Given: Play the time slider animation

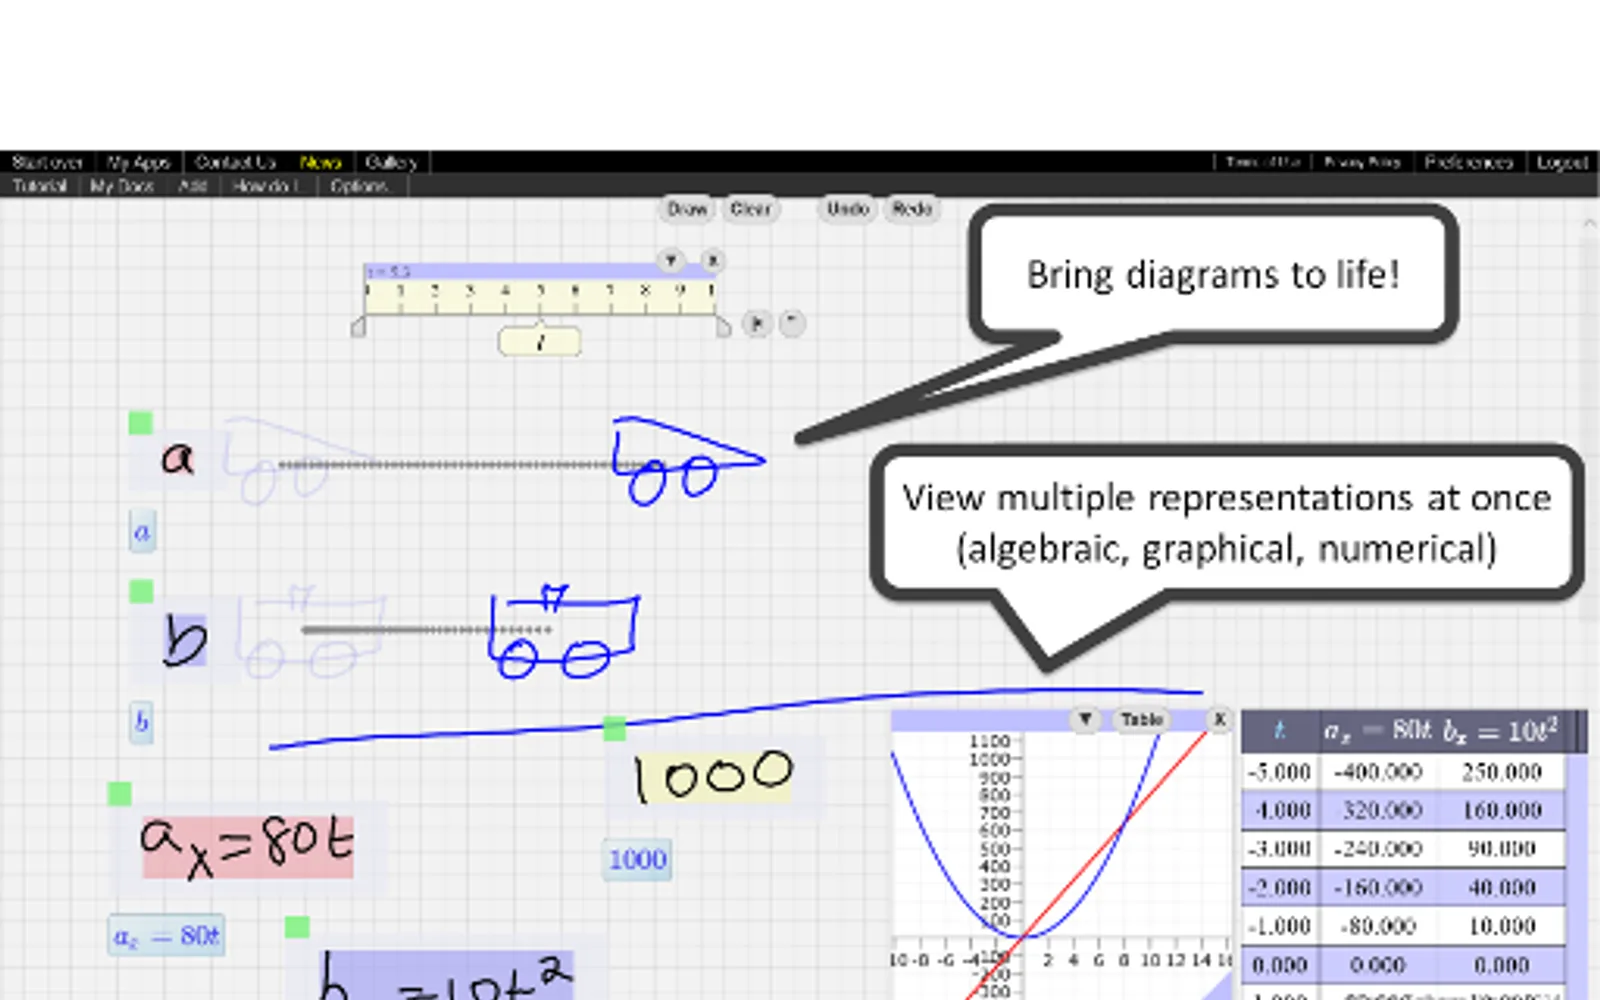Looking at the screenshot, I should 757,323.
